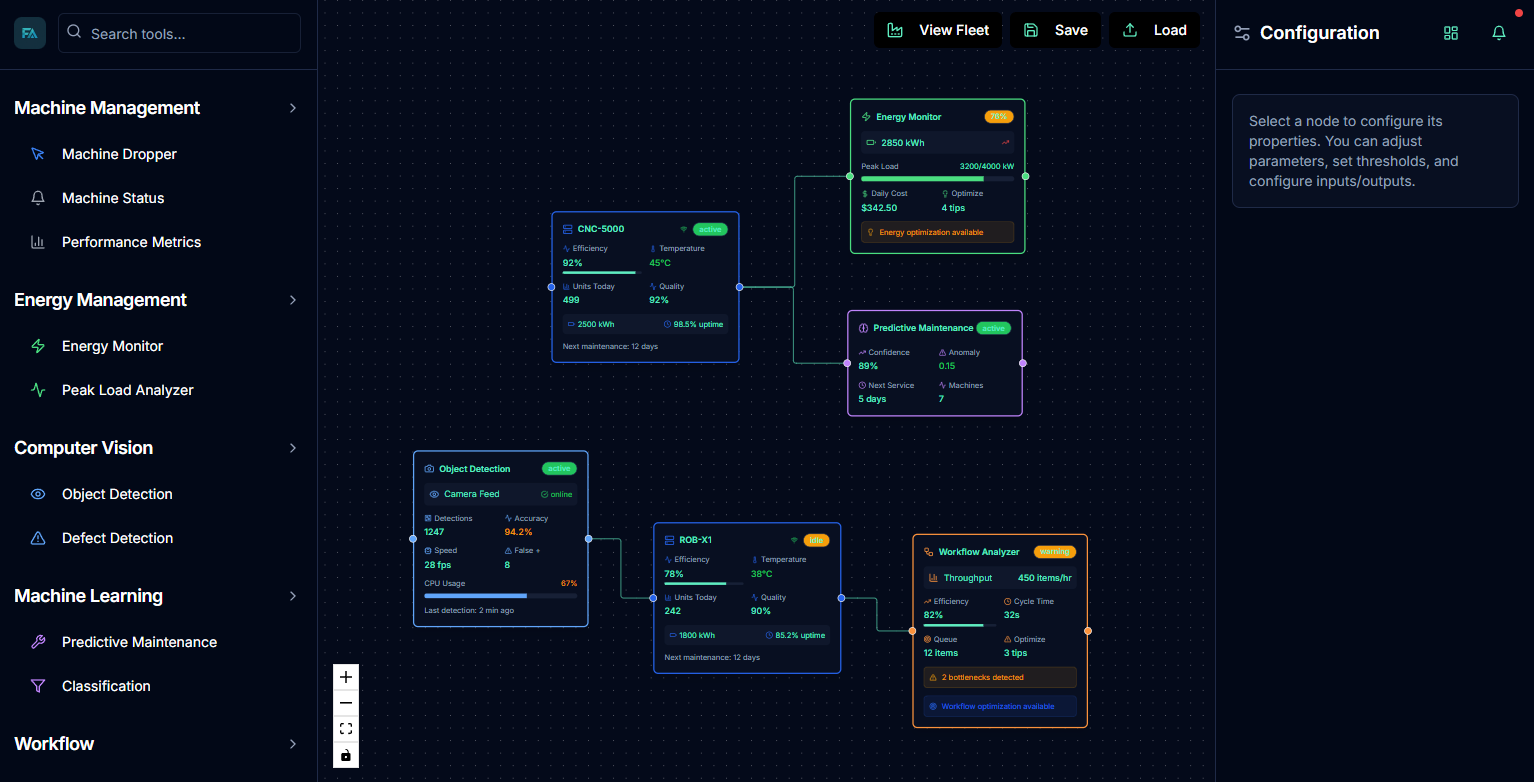Collapse the Machine Management section
1534x782 pixels.
point(293,108)
